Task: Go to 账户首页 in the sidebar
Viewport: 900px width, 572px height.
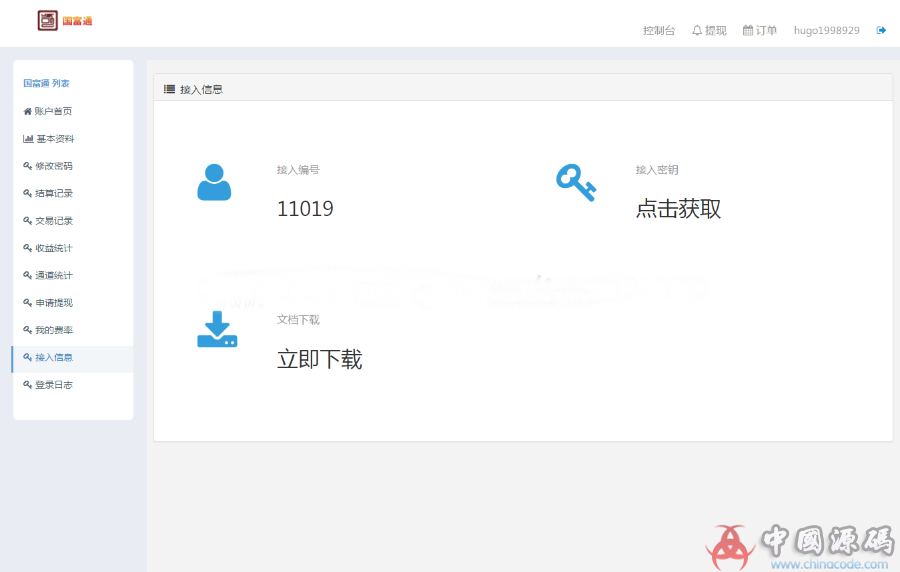Action: coord(48,111)
